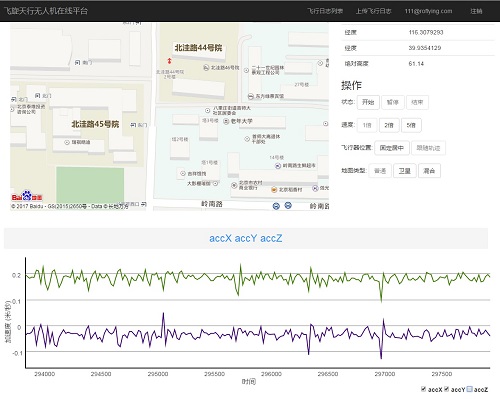The height and width of the screenshot is (399, 500).
Task: Click the 297000 time axis label
Action: pos(384,374)
